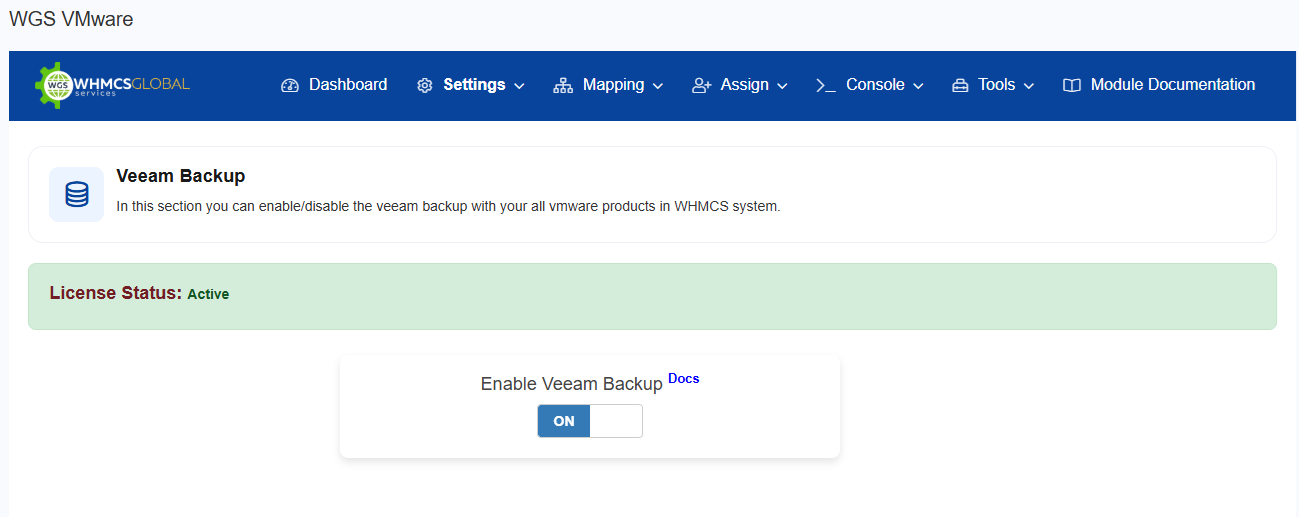Image resolution: width=1299 pixels, height=517 pixels.
Task: Open the Tools menu label
Action: click(997, 85)
